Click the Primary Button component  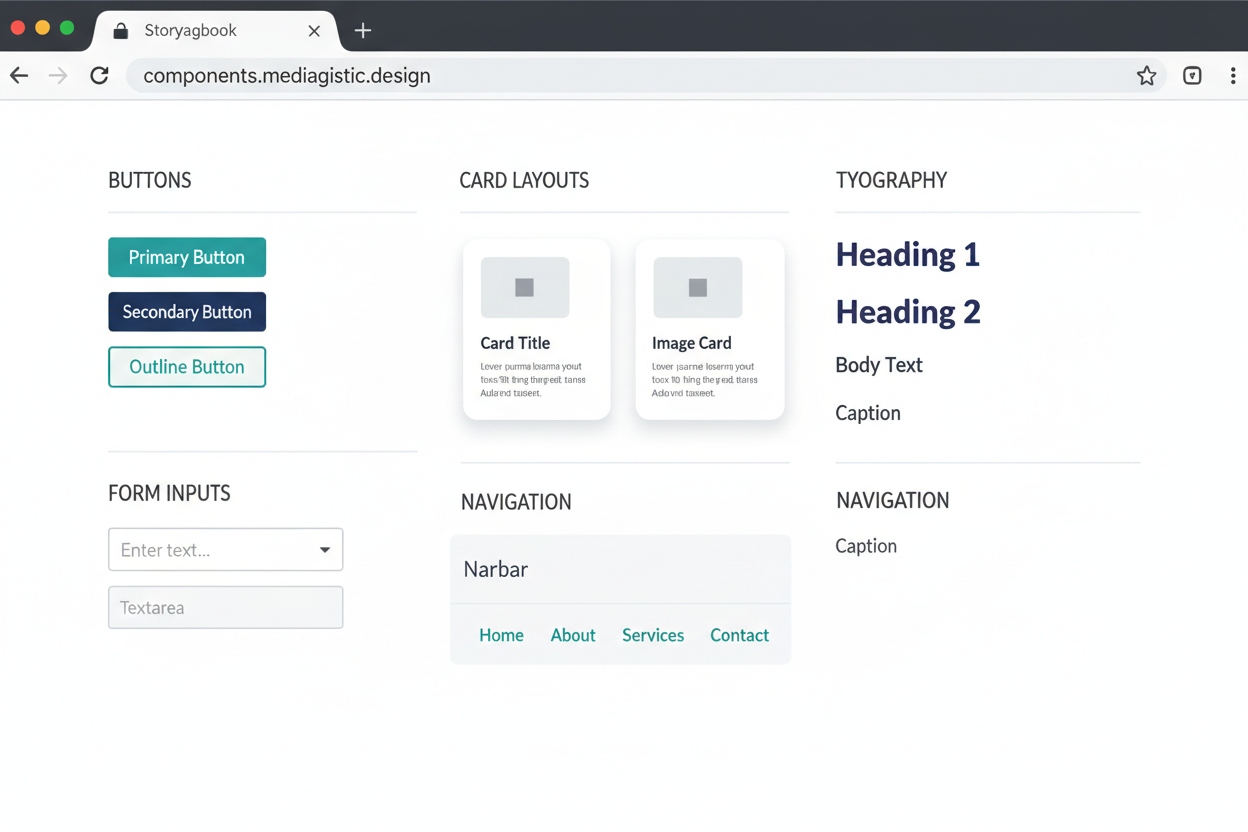tap(187, 257)
